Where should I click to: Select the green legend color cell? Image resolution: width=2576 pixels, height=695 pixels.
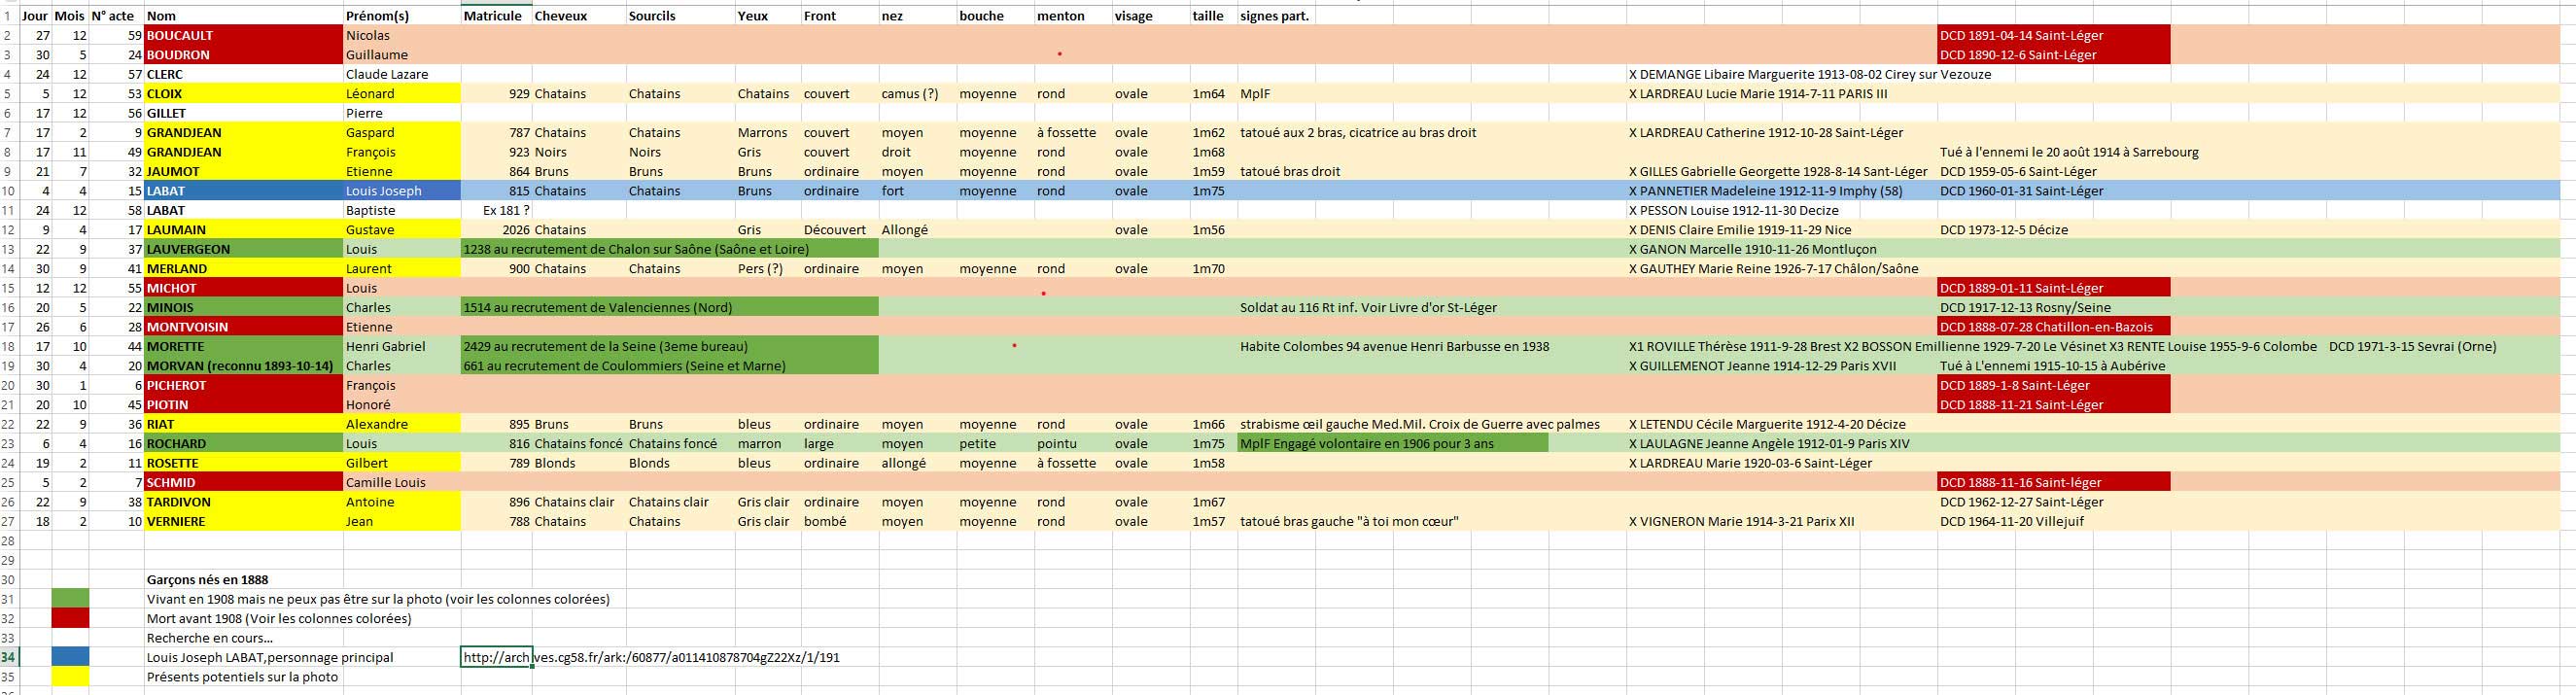coord(70,599)
